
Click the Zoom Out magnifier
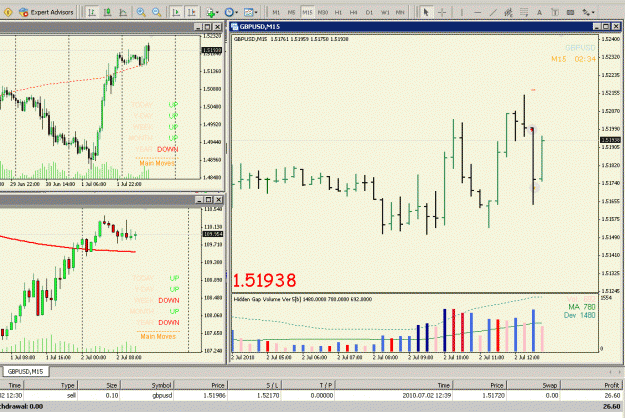pyautogui.click(x=156, y=12)
